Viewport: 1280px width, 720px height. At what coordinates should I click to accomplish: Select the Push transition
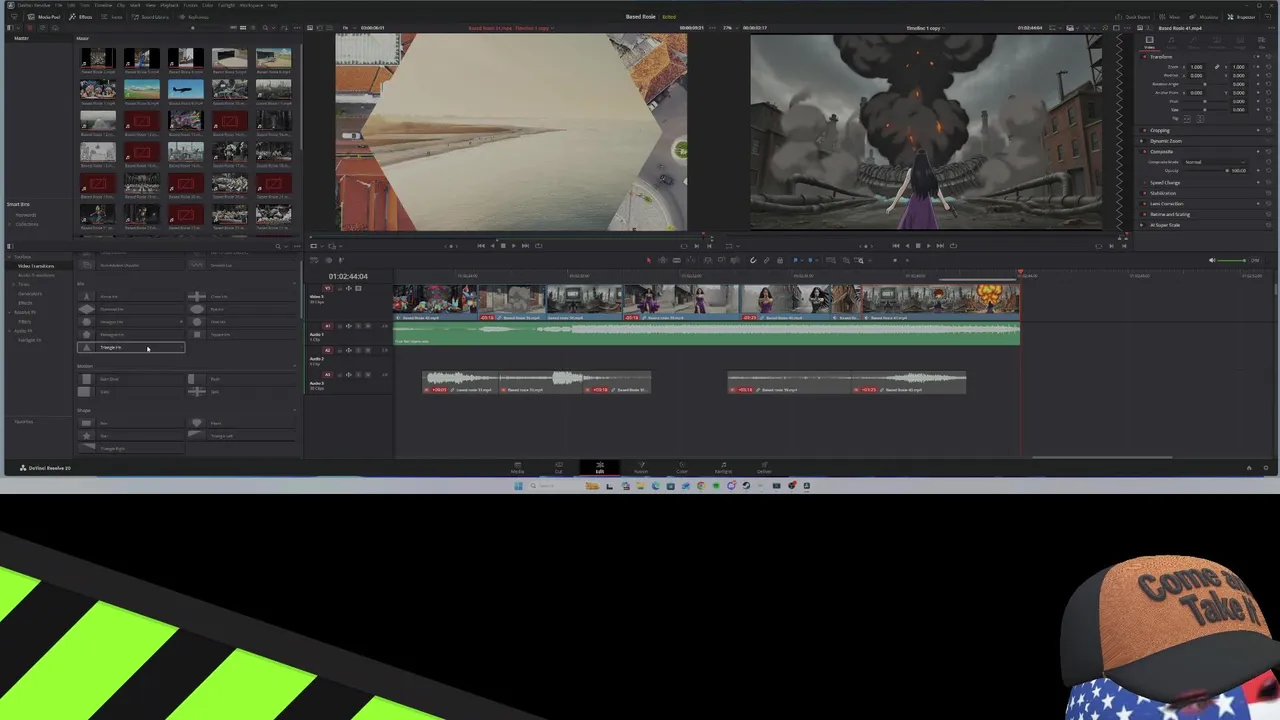(242, 379)
